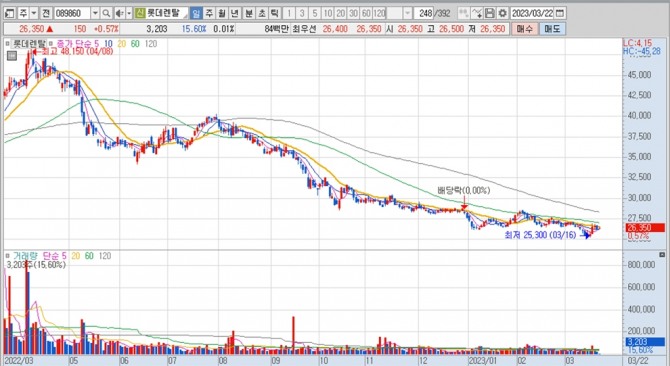Select the 년 yearly period tab
Viewport: 670px width, 366px height.
pos(235,13)
